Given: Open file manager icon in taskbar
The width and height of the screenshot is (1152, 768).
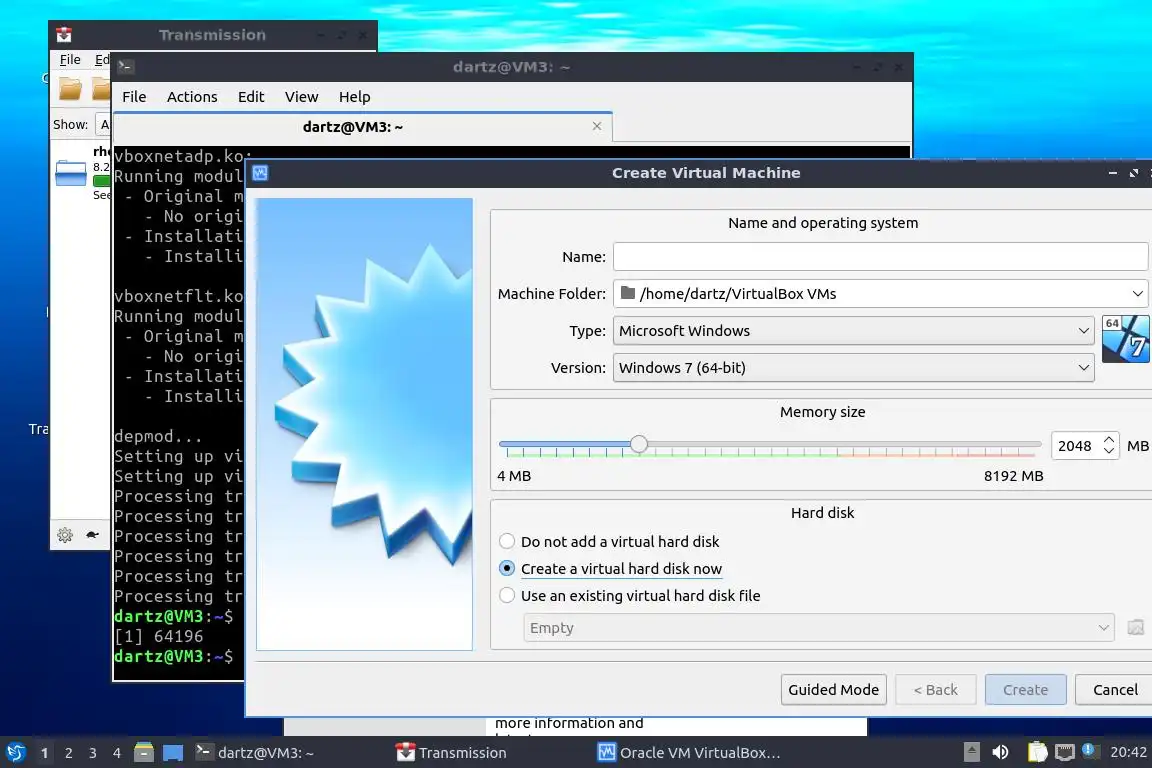Looking at the screenshot, I should click(x=144, y=753).
